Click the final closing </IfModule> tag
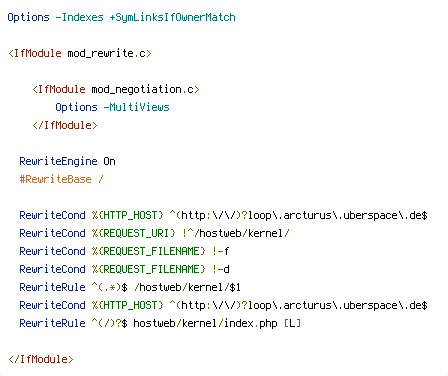The height and width of the screenshot is (376, 448). (x=41, y=359)
